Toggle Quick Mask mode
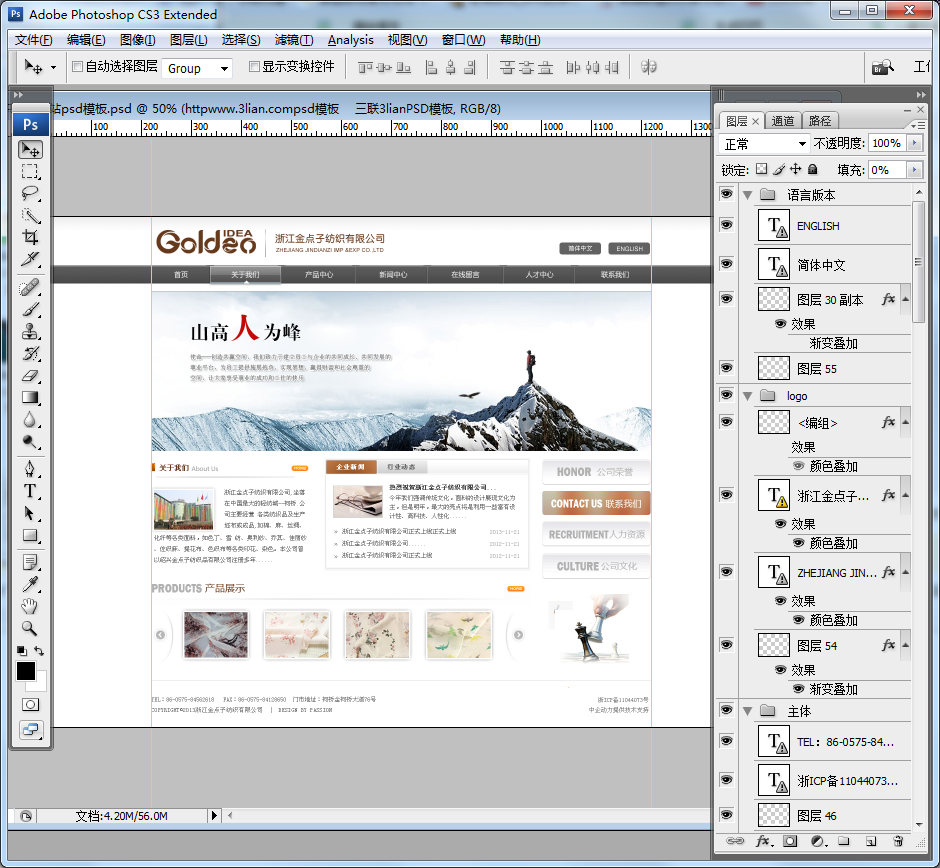 point(31,704)
